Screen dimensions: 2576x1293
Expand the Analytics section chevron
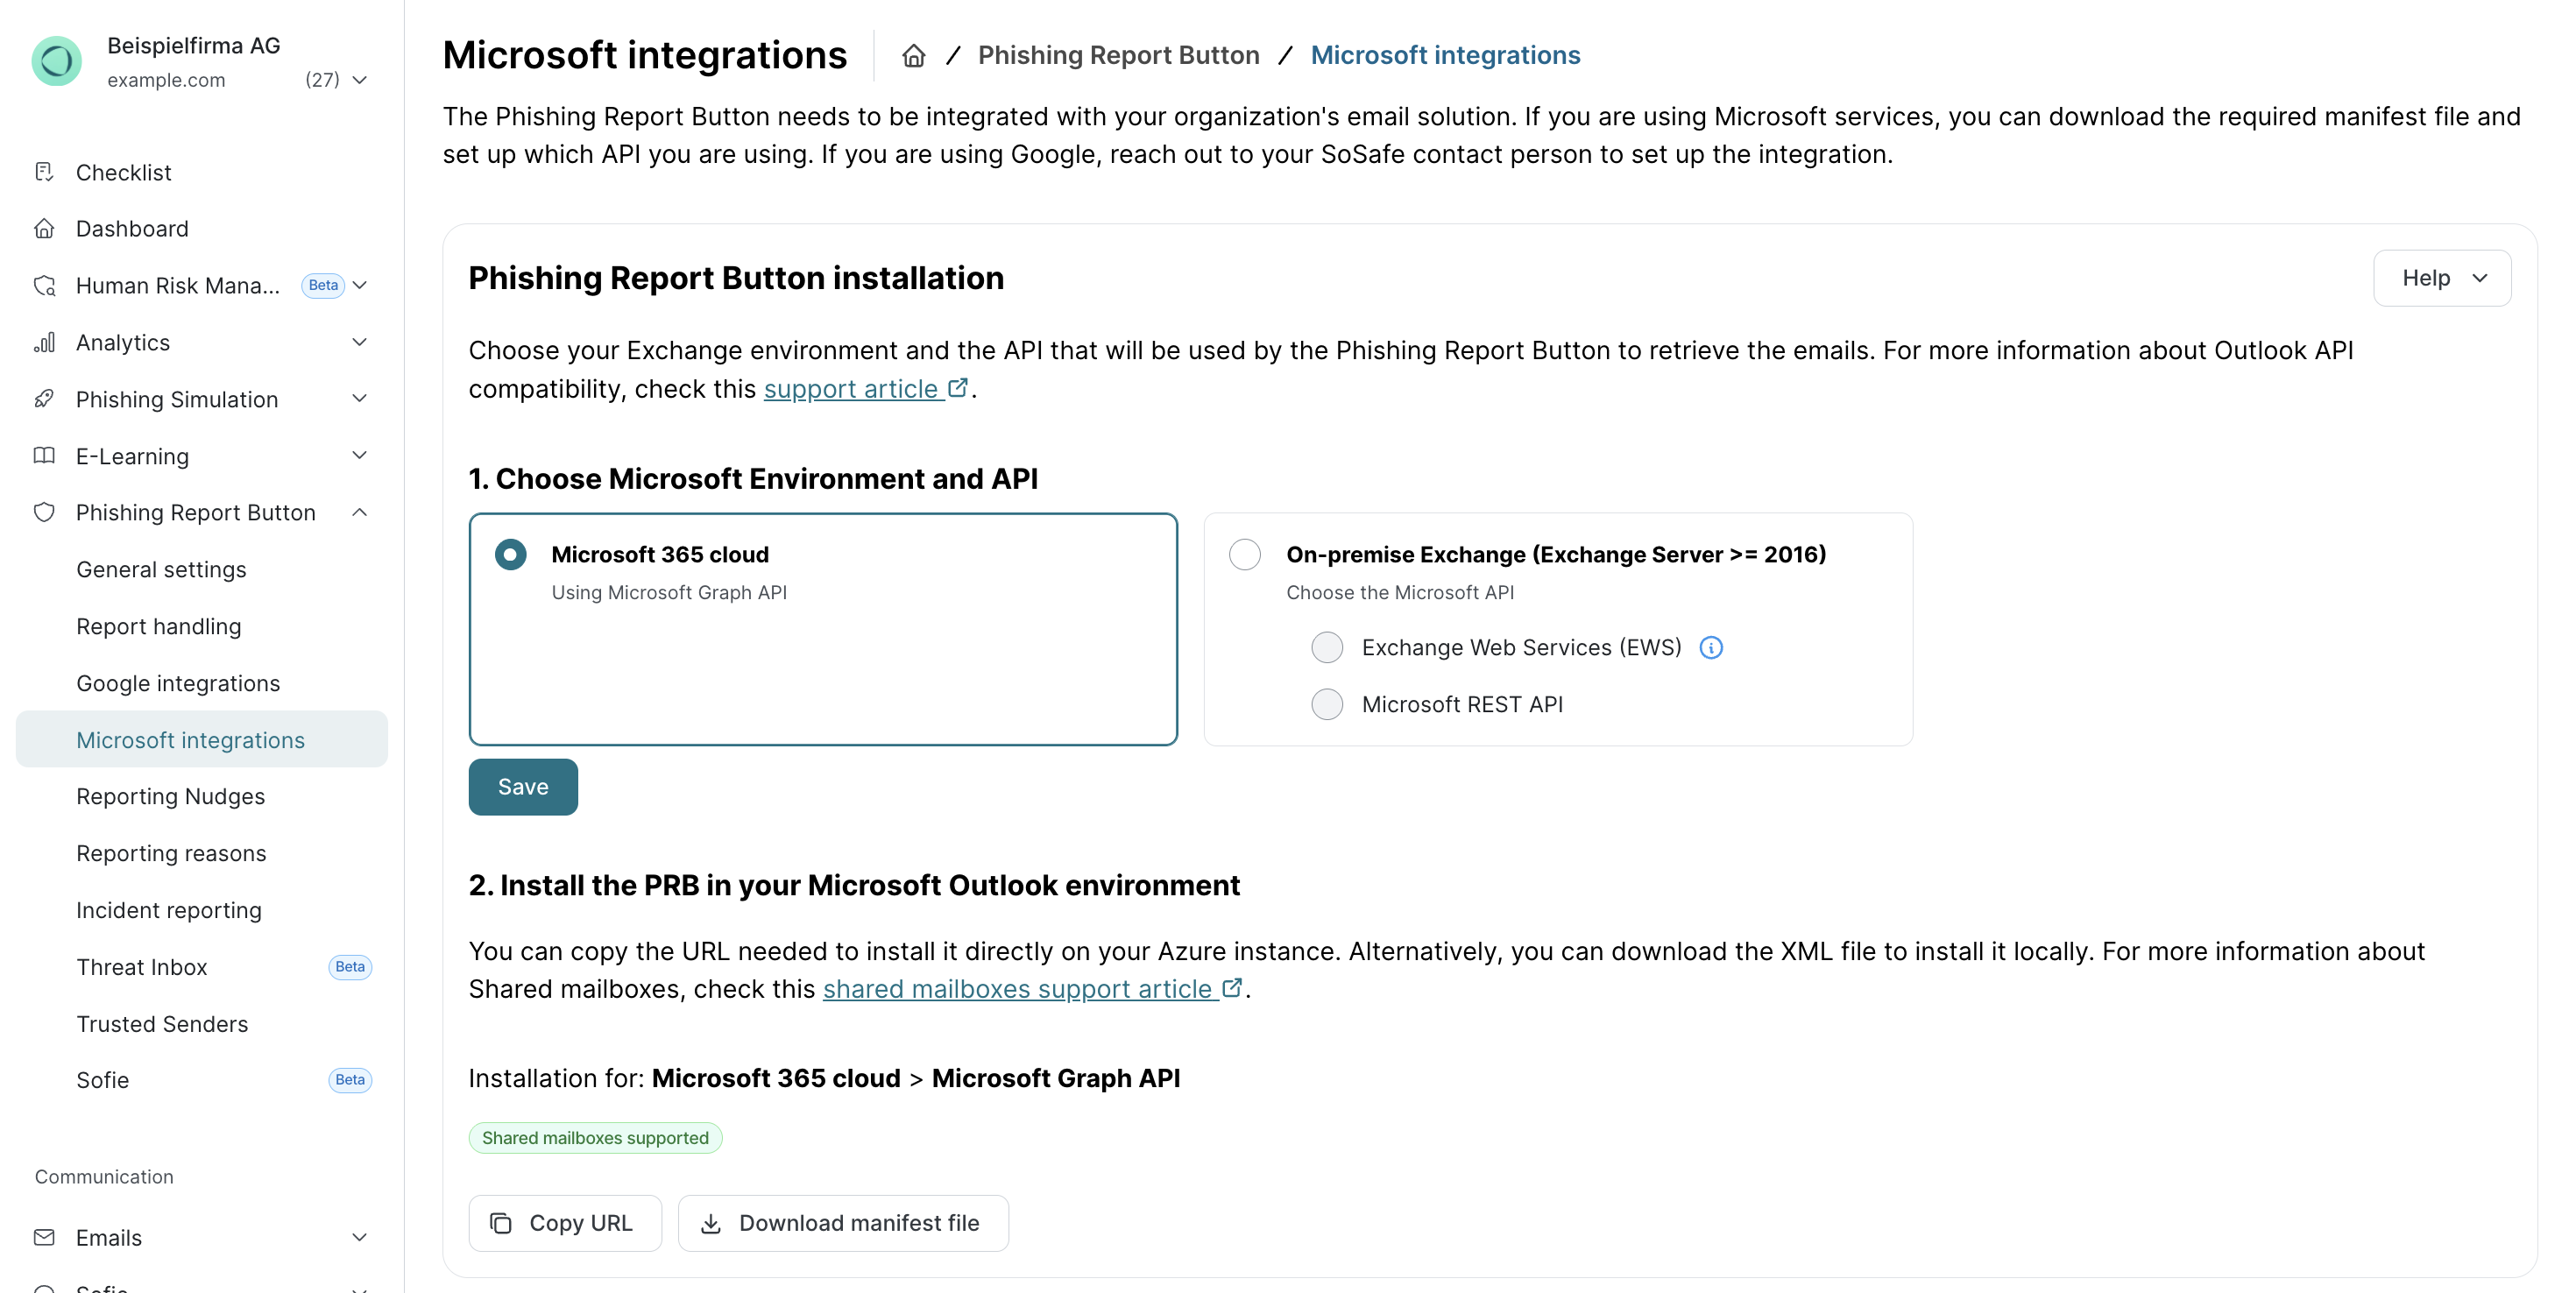[360, 343]
